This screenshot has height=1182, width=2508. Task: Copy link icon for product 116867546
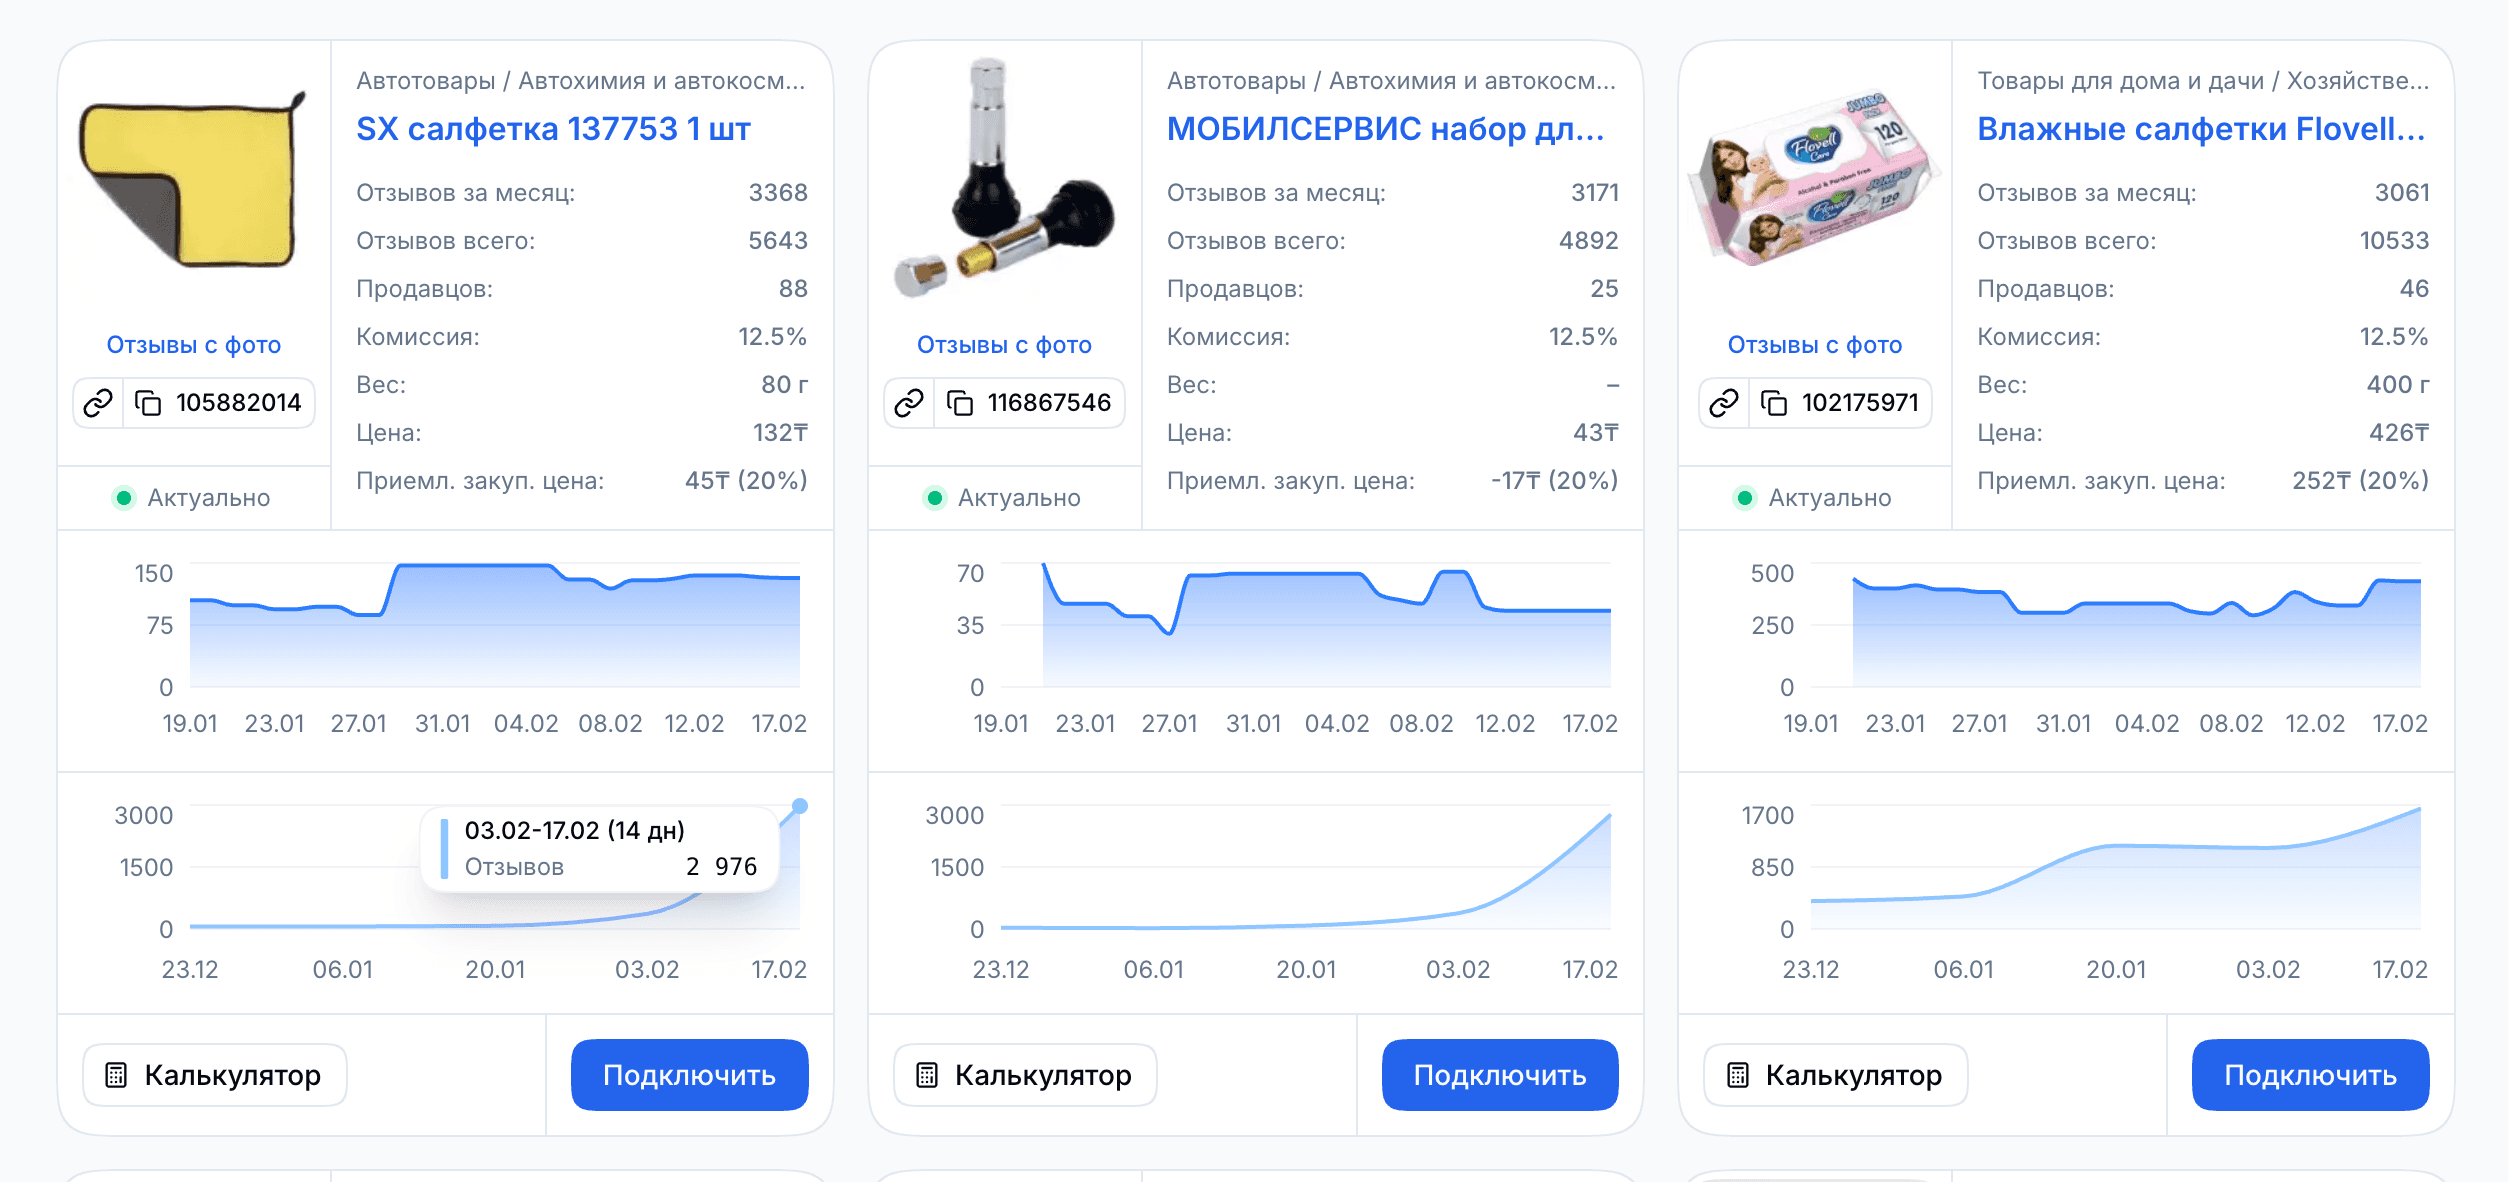(909, 403)
